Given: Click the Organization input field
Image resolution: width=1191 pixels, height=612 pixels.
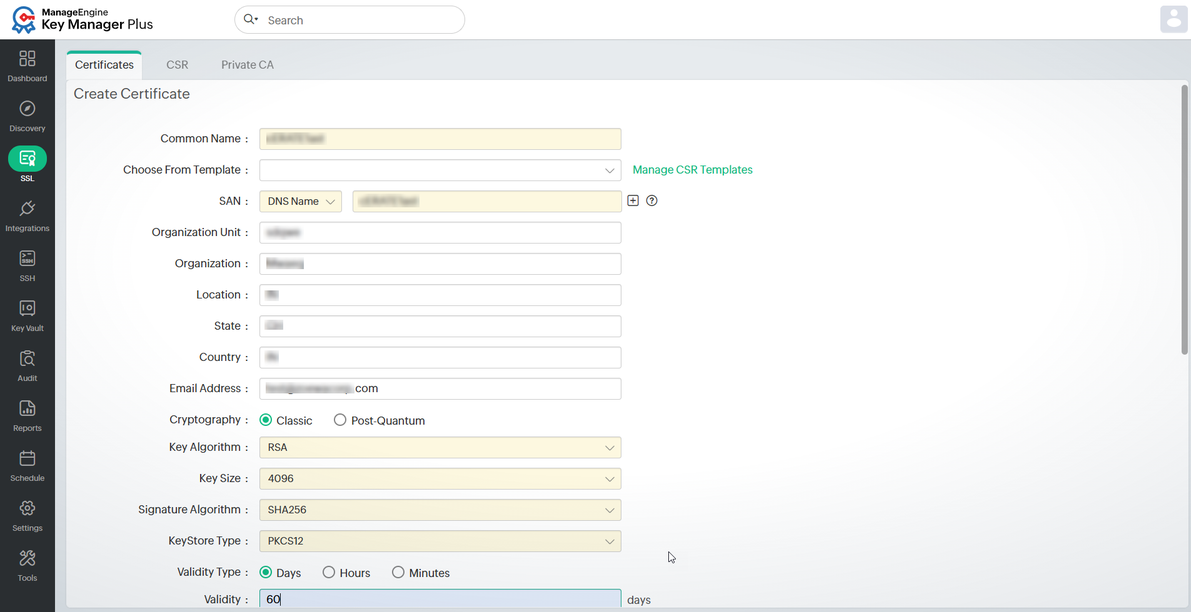Looking at the screenshot, I should click(x=440, y=263).
